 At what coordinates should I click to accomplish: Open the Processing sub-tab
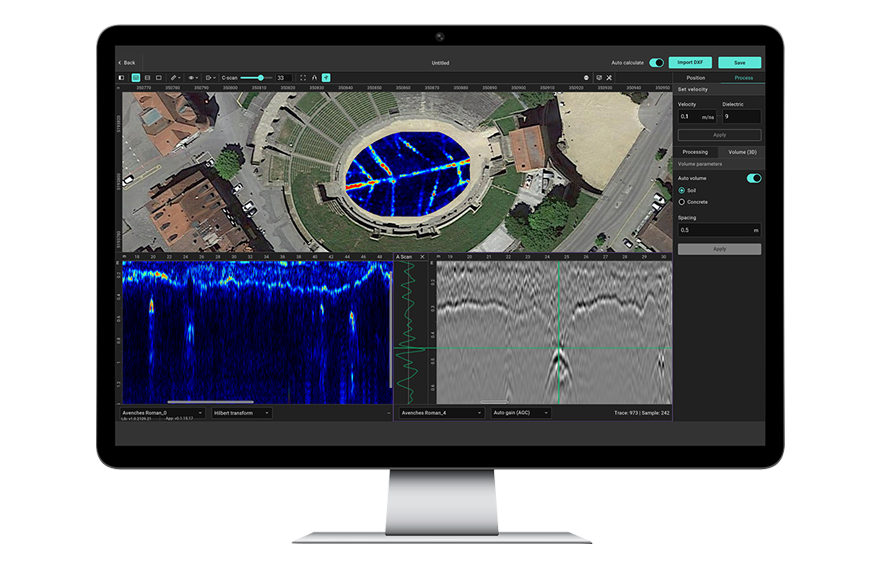[695, 152]
